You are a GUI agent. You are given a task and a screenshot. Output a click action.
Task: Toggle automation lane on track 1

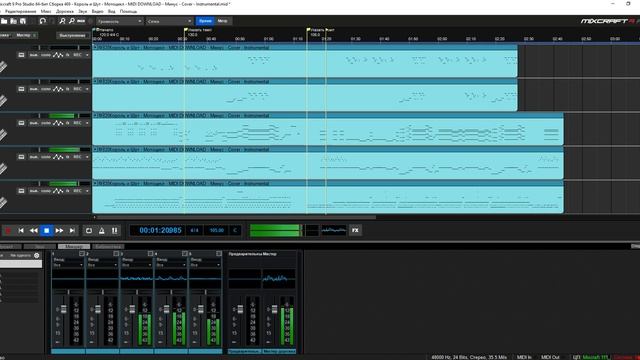pyautogui.click(x=58, y=55)
